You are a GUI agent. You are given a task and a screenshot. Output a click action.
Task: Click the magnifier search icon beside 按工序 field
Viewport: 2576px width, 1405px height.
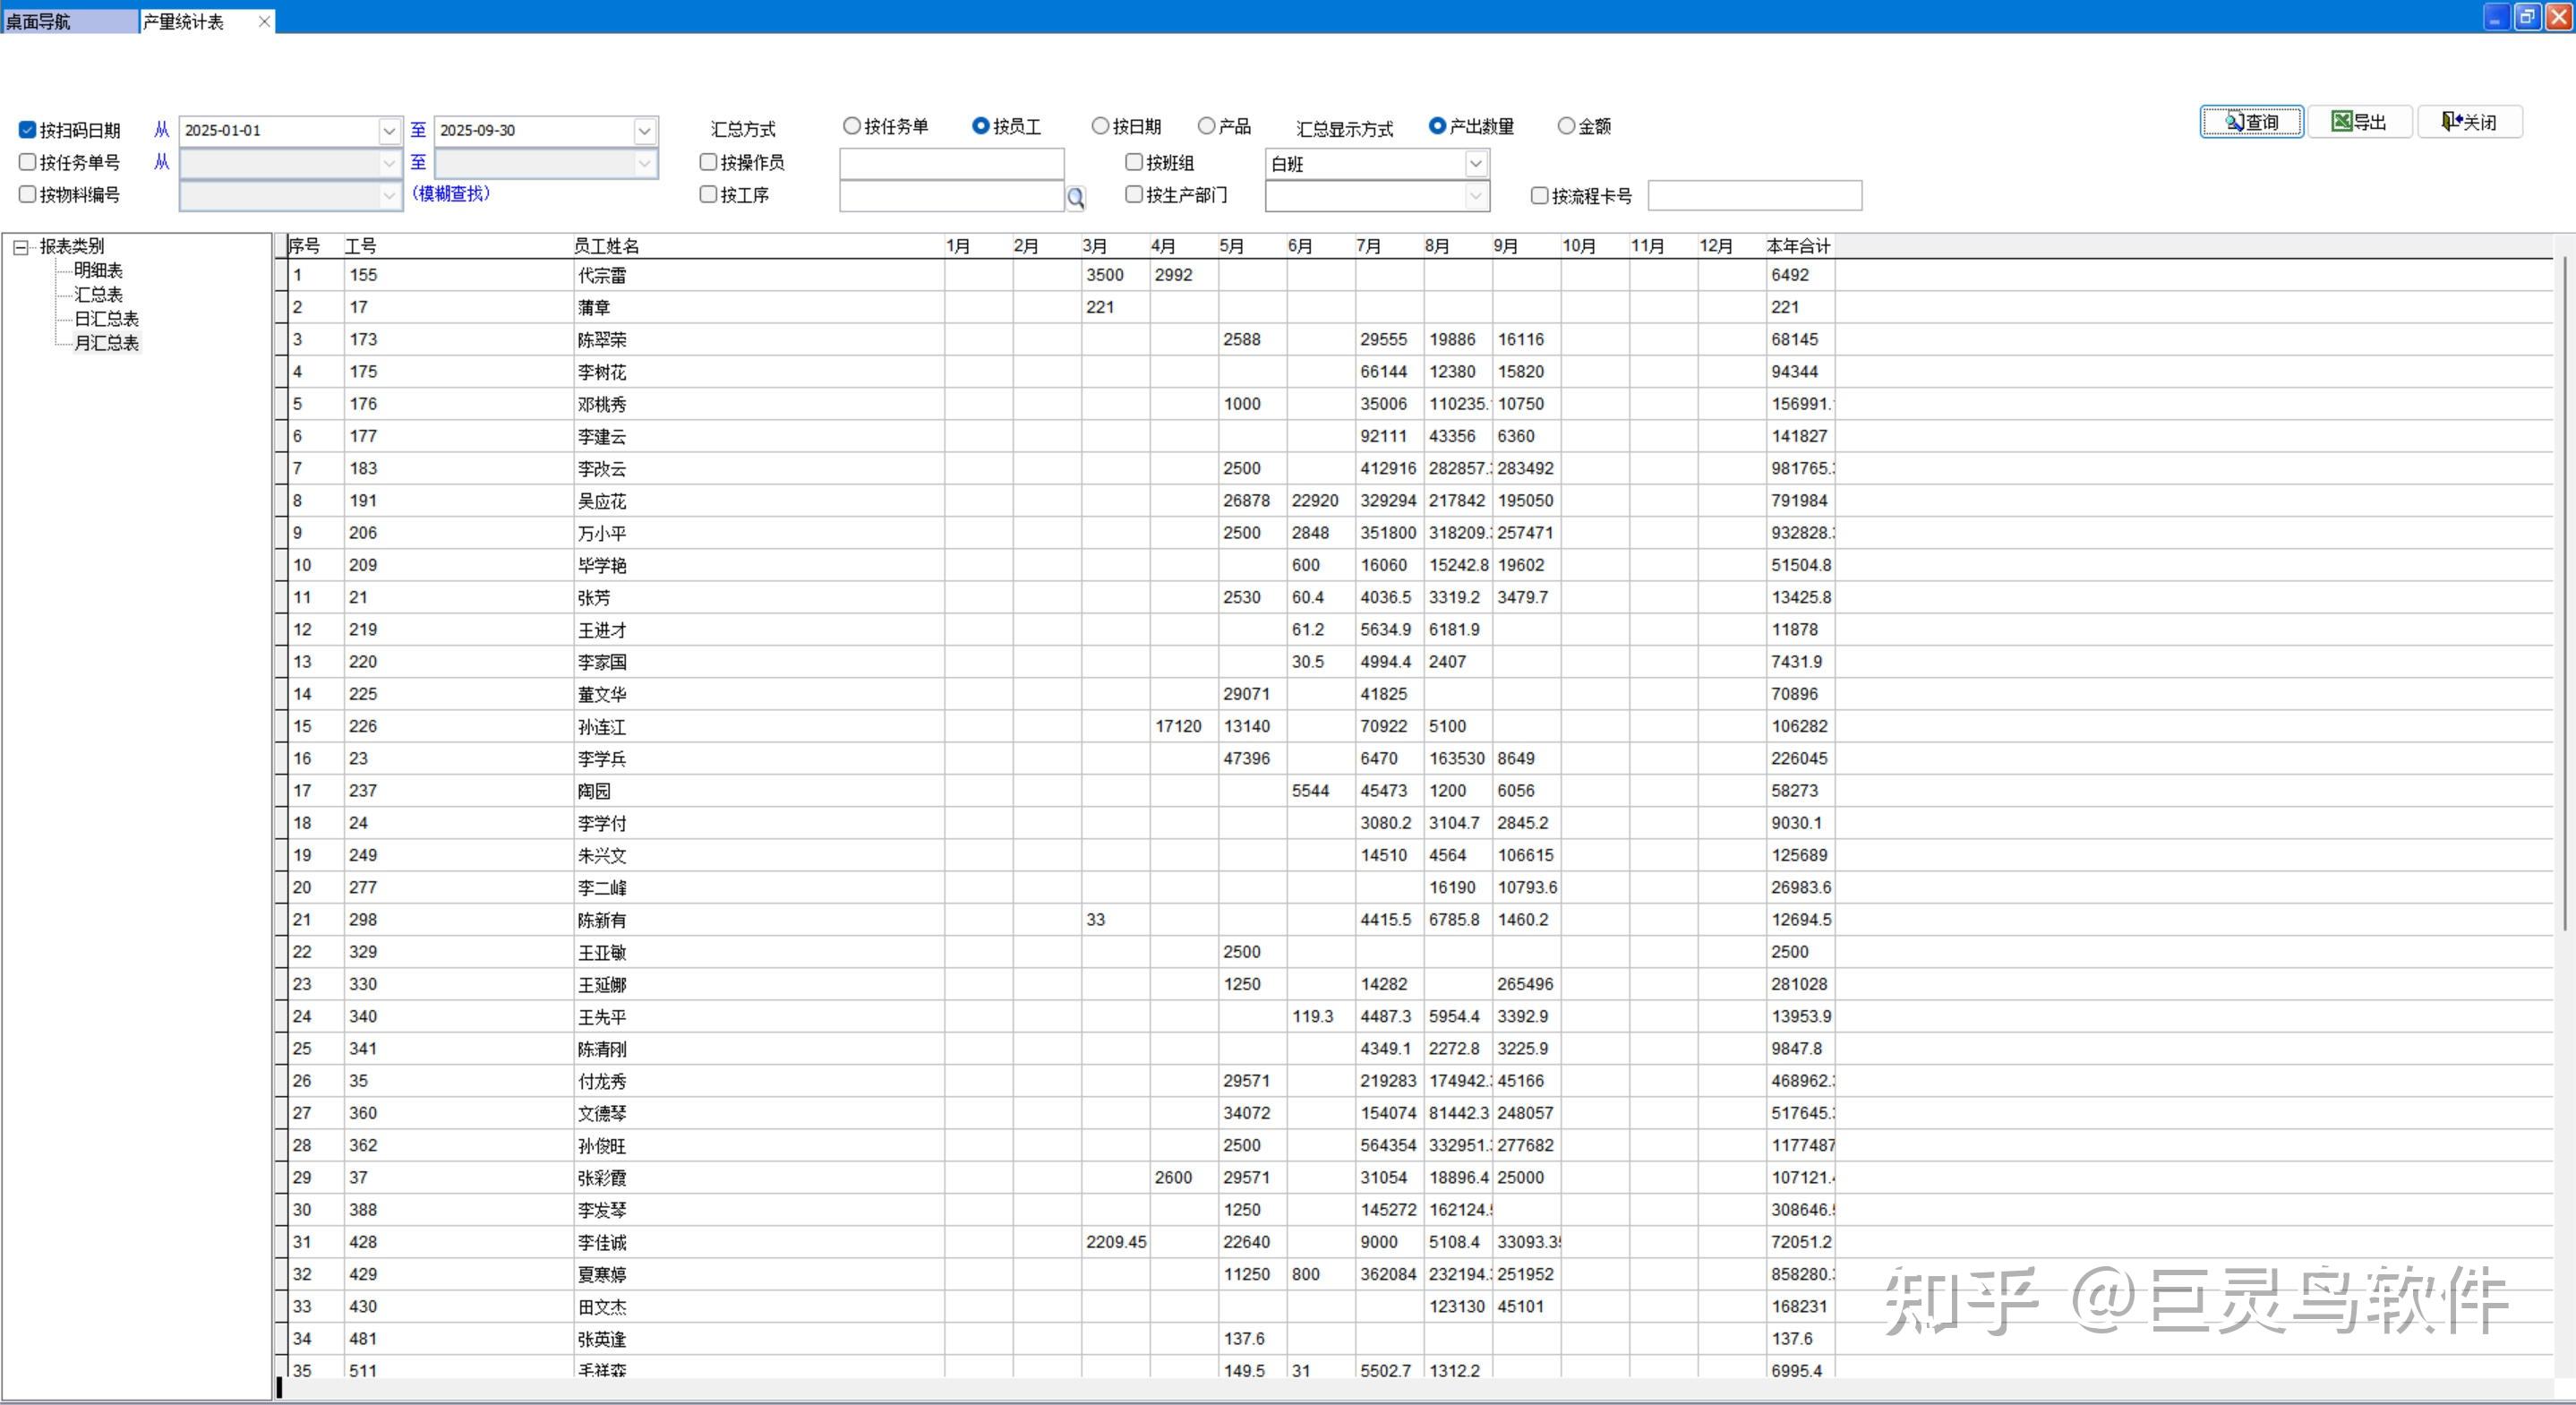(1075, 198)
